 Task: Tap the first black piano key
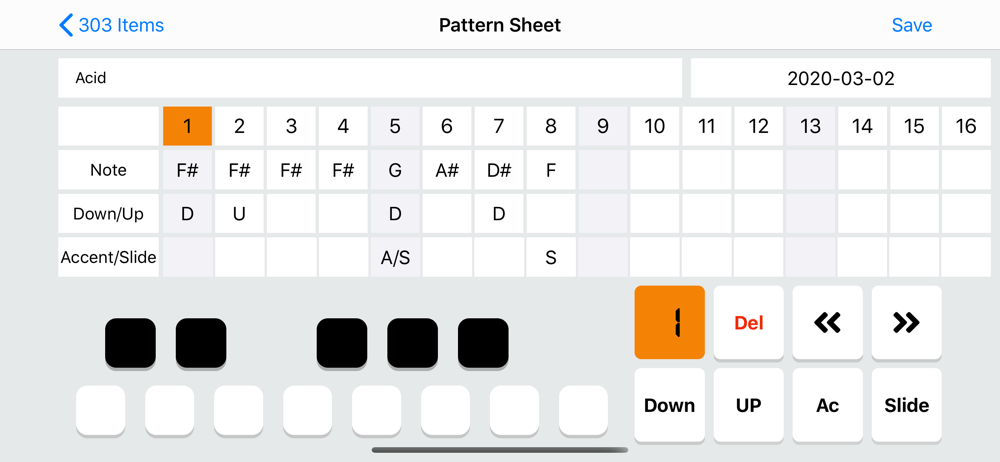pyautogui.click(x=131, y=343)
